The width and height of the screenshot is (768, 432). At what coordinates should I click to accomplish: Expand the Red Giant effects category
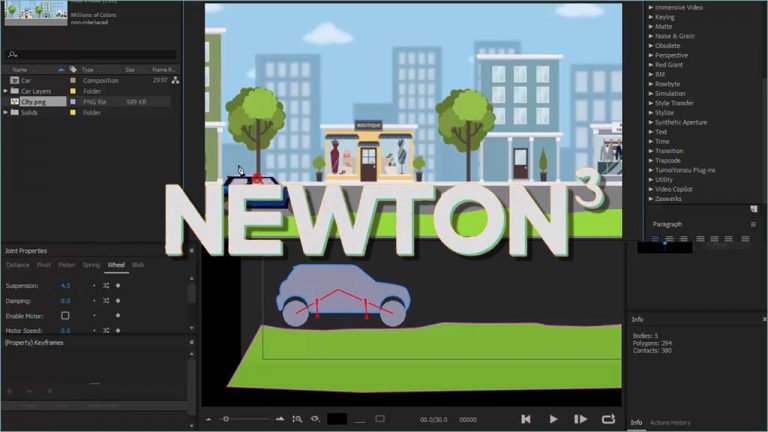coord(651,65)
